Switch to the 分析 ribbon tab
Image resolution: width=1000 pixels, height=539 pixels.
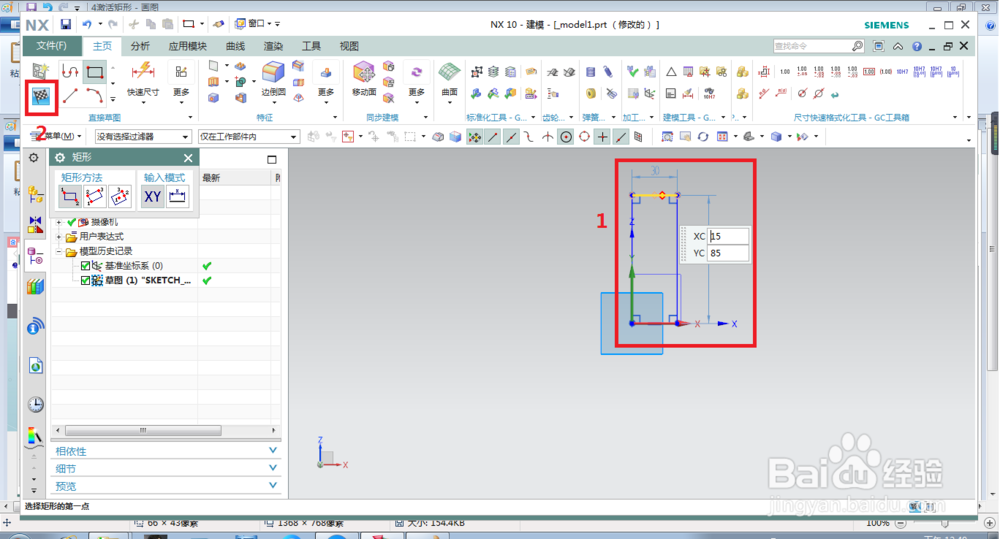point(140,46)
